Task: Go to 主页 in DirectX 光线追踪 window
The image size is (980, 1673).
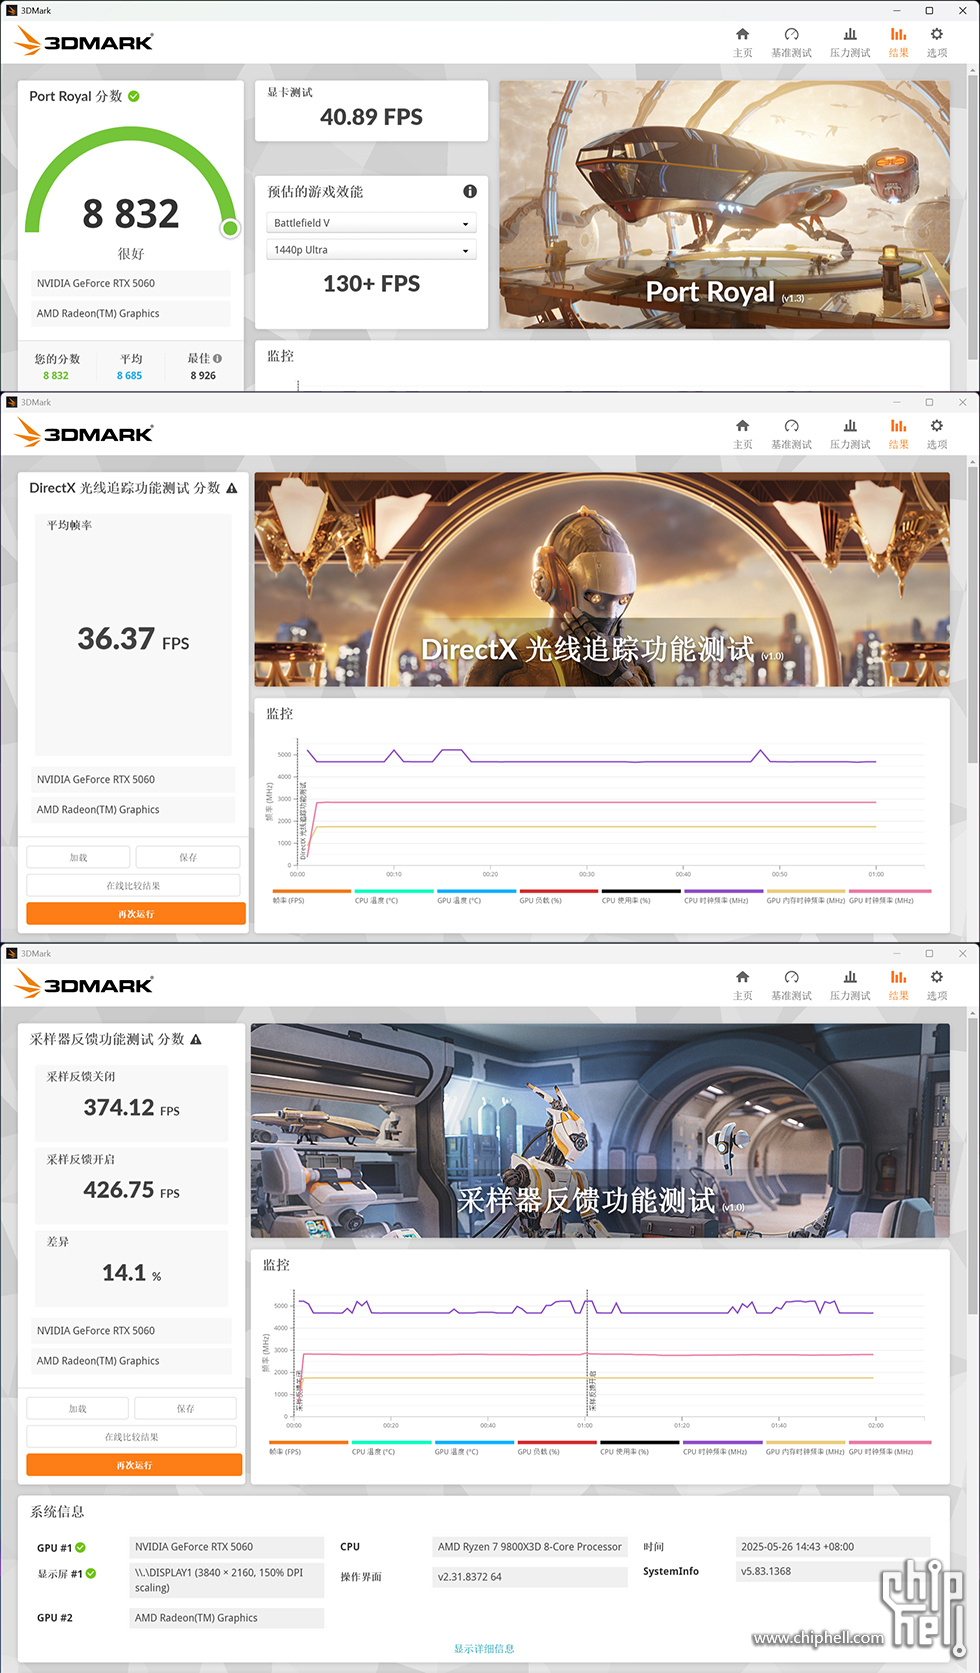Action: pyautogui.click(x=742, y=434)
